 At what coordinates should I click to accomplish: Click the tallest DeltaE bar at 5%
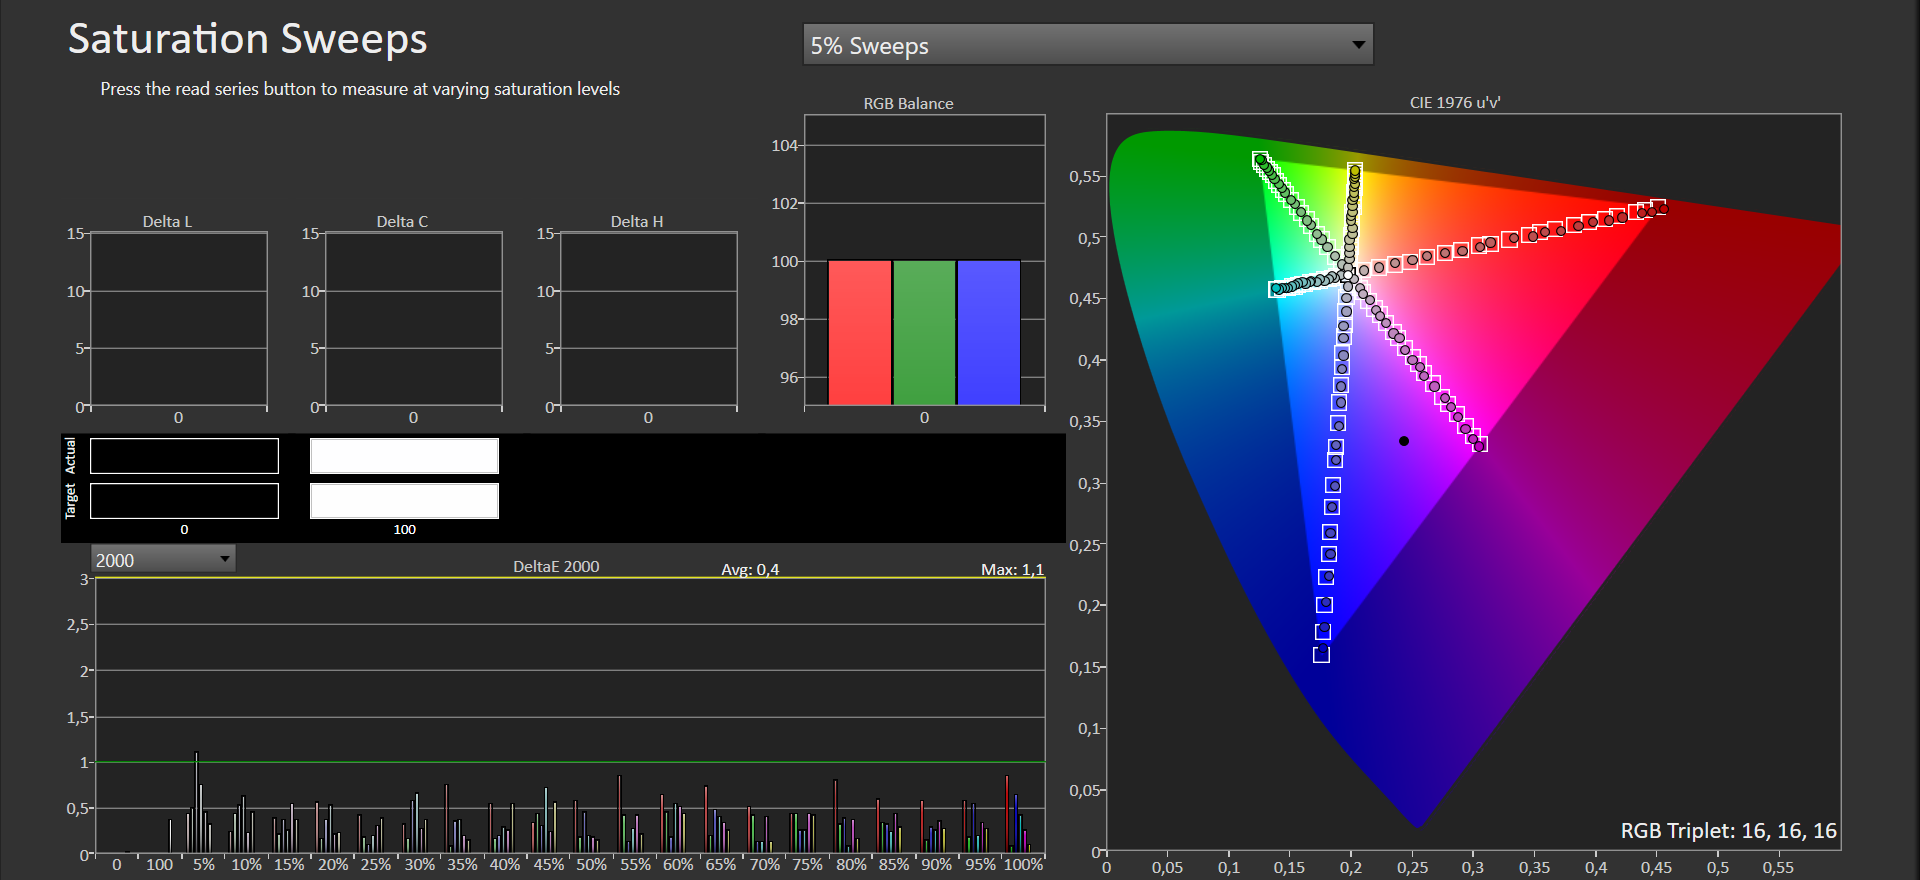pyautogui.click(x=196, y=800)
